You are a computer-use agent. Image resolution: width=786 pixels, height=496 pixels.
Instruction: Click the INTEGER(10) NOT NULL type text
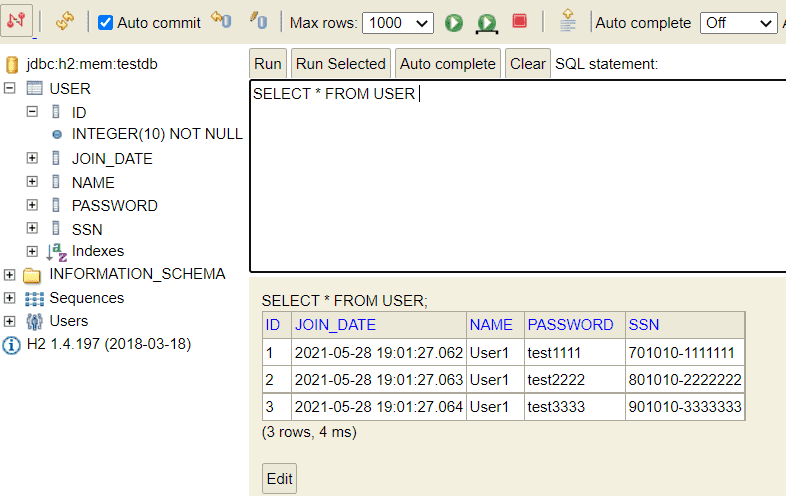[157, 134]
